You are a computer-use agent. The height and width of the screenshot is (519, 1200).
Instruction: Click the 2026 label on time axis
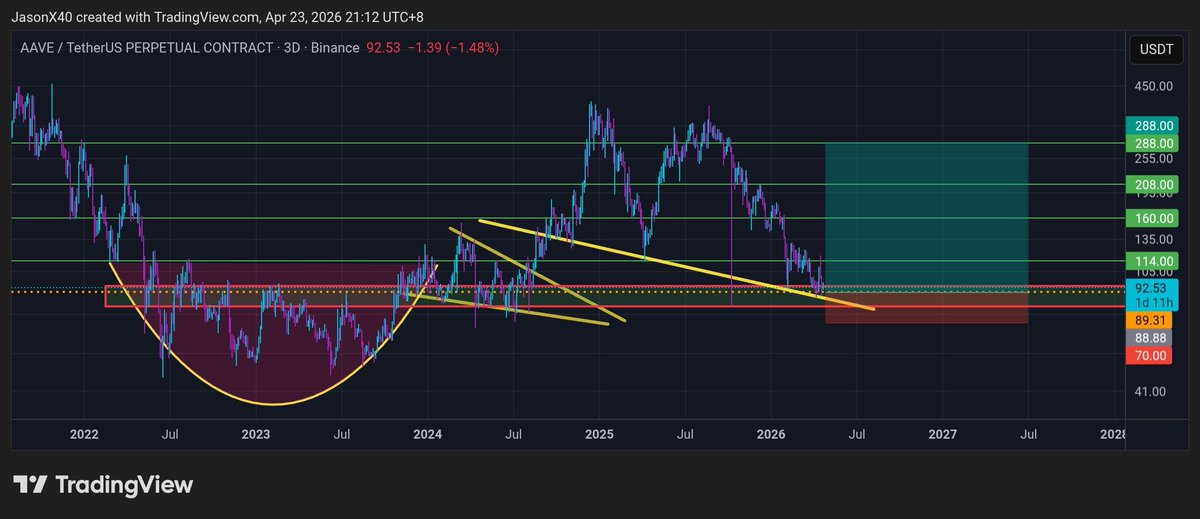point(771,435)
